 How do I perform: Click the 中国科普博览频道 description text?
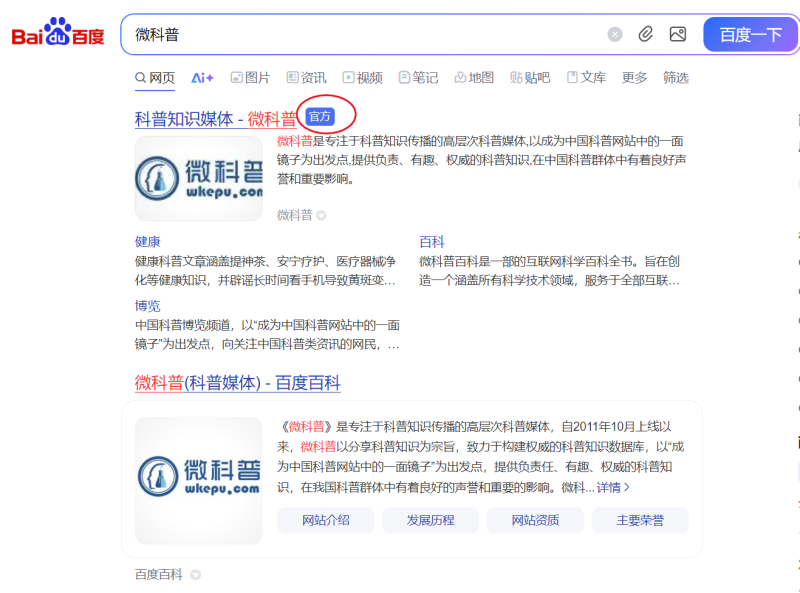pos(267,335)
